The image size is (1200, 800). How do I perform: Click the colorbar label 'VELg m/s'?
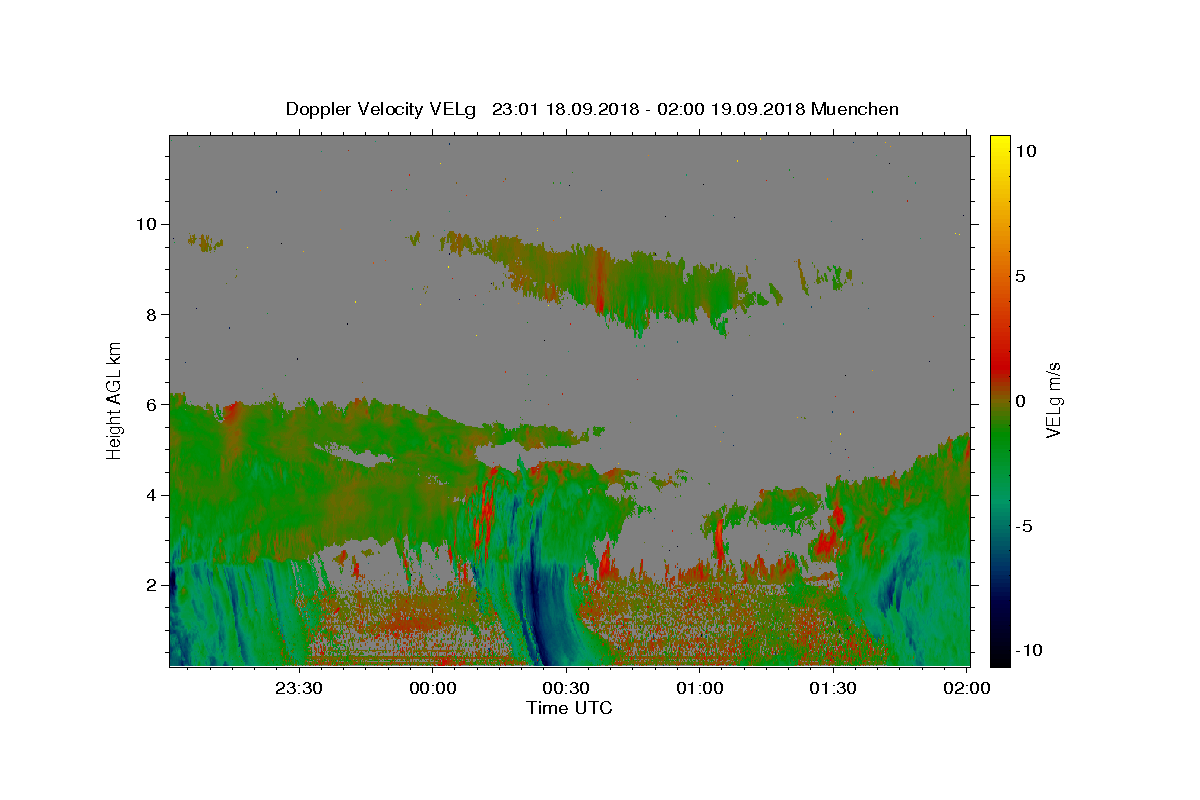coord(1052,400)
